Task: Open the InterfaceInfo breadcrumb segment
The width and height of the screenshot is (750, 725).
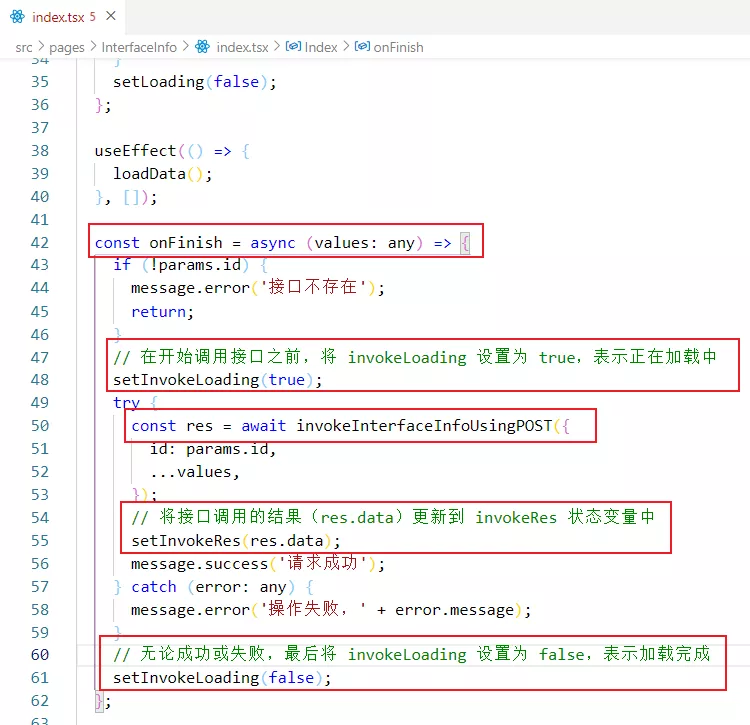Action: (x=139, y=47)
